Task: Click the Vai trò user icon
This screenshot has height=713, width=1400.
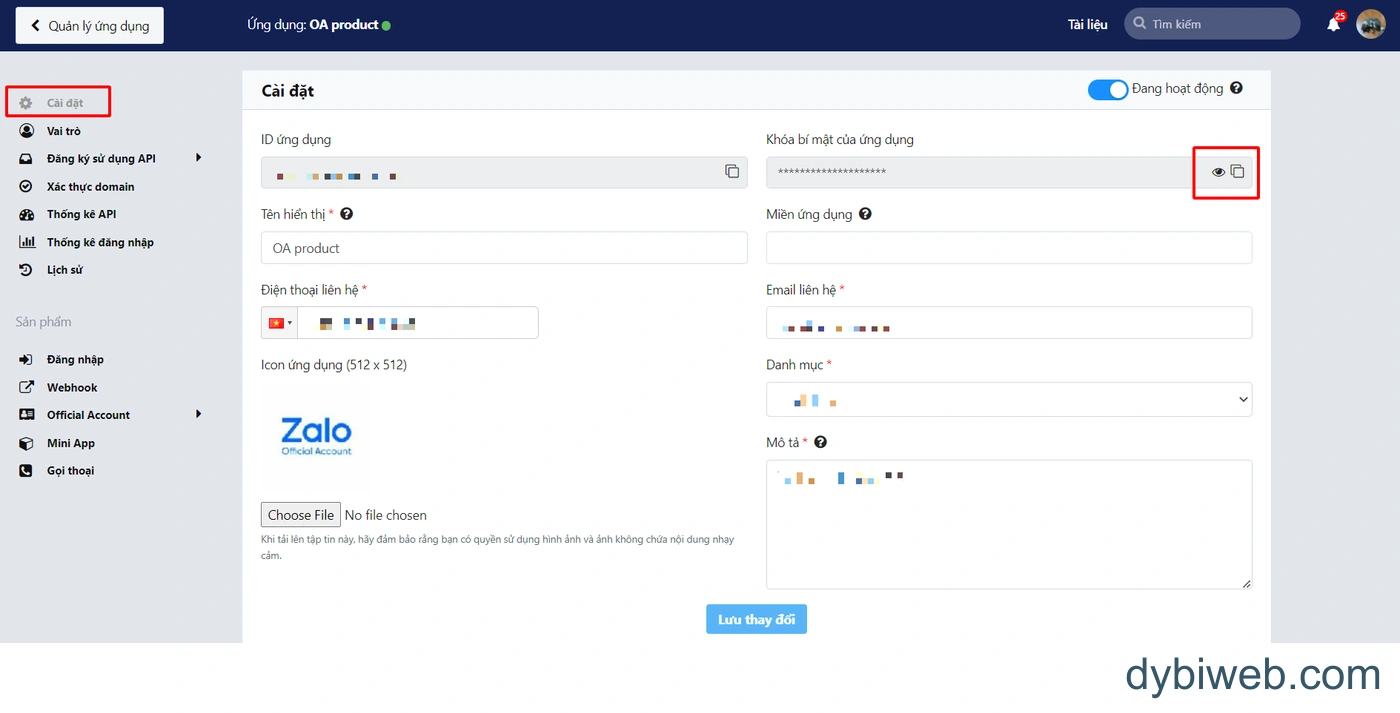Action: pos(26,131)
